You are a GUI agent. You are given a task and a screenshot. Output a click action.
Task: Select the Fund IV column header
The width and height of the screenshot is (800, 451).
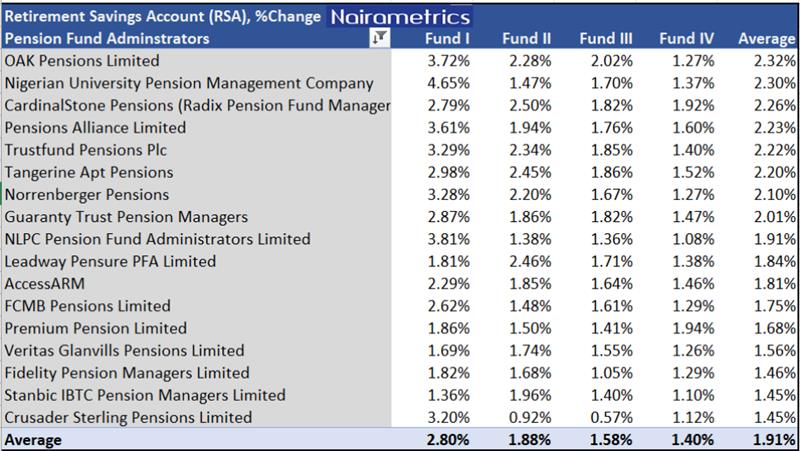683,38
